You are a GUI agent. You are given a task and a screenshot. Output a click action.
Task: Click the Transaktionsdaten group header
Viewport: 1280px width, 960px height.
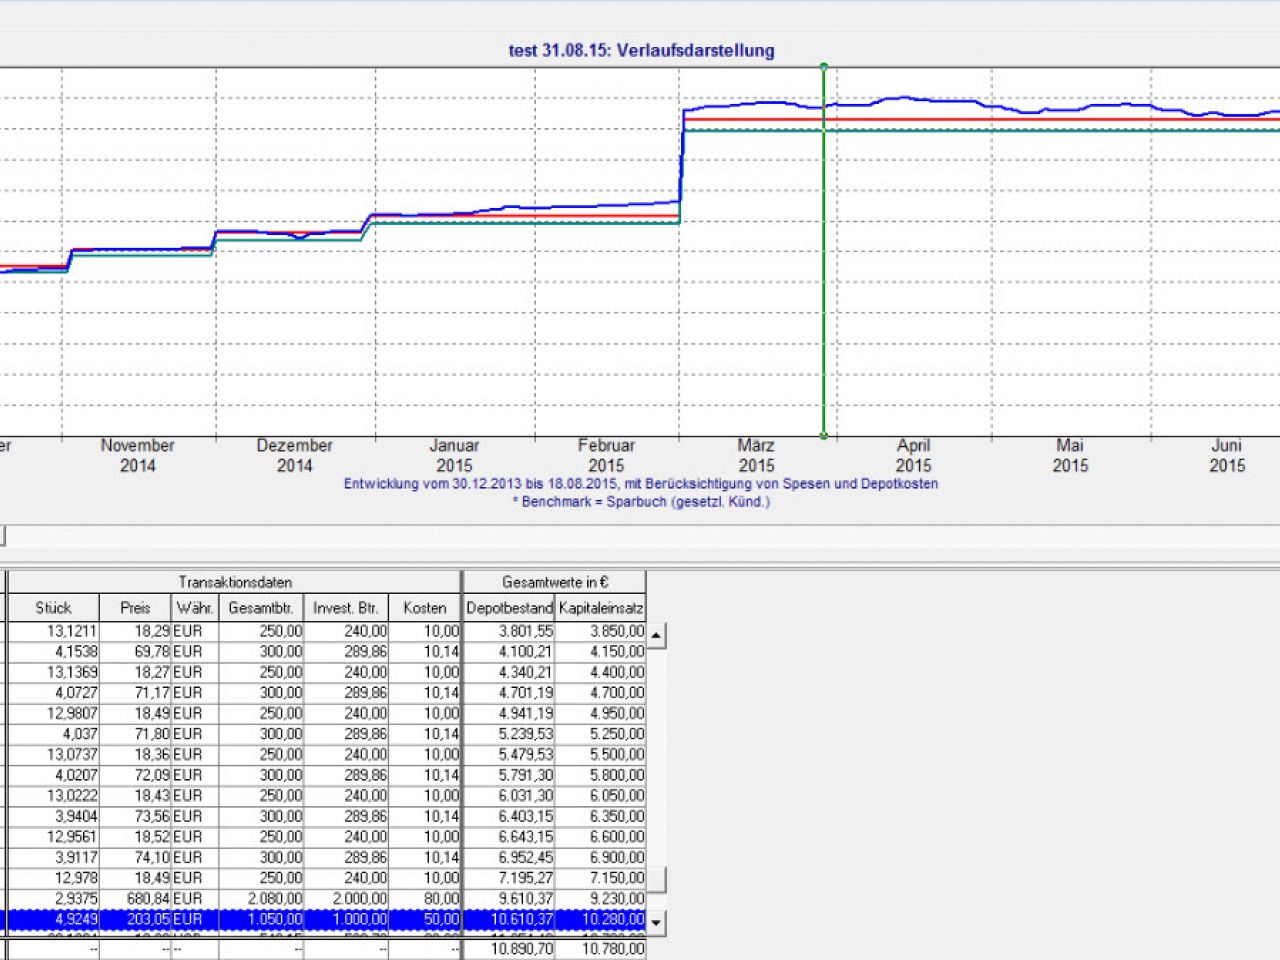click(x=235, y=582)
